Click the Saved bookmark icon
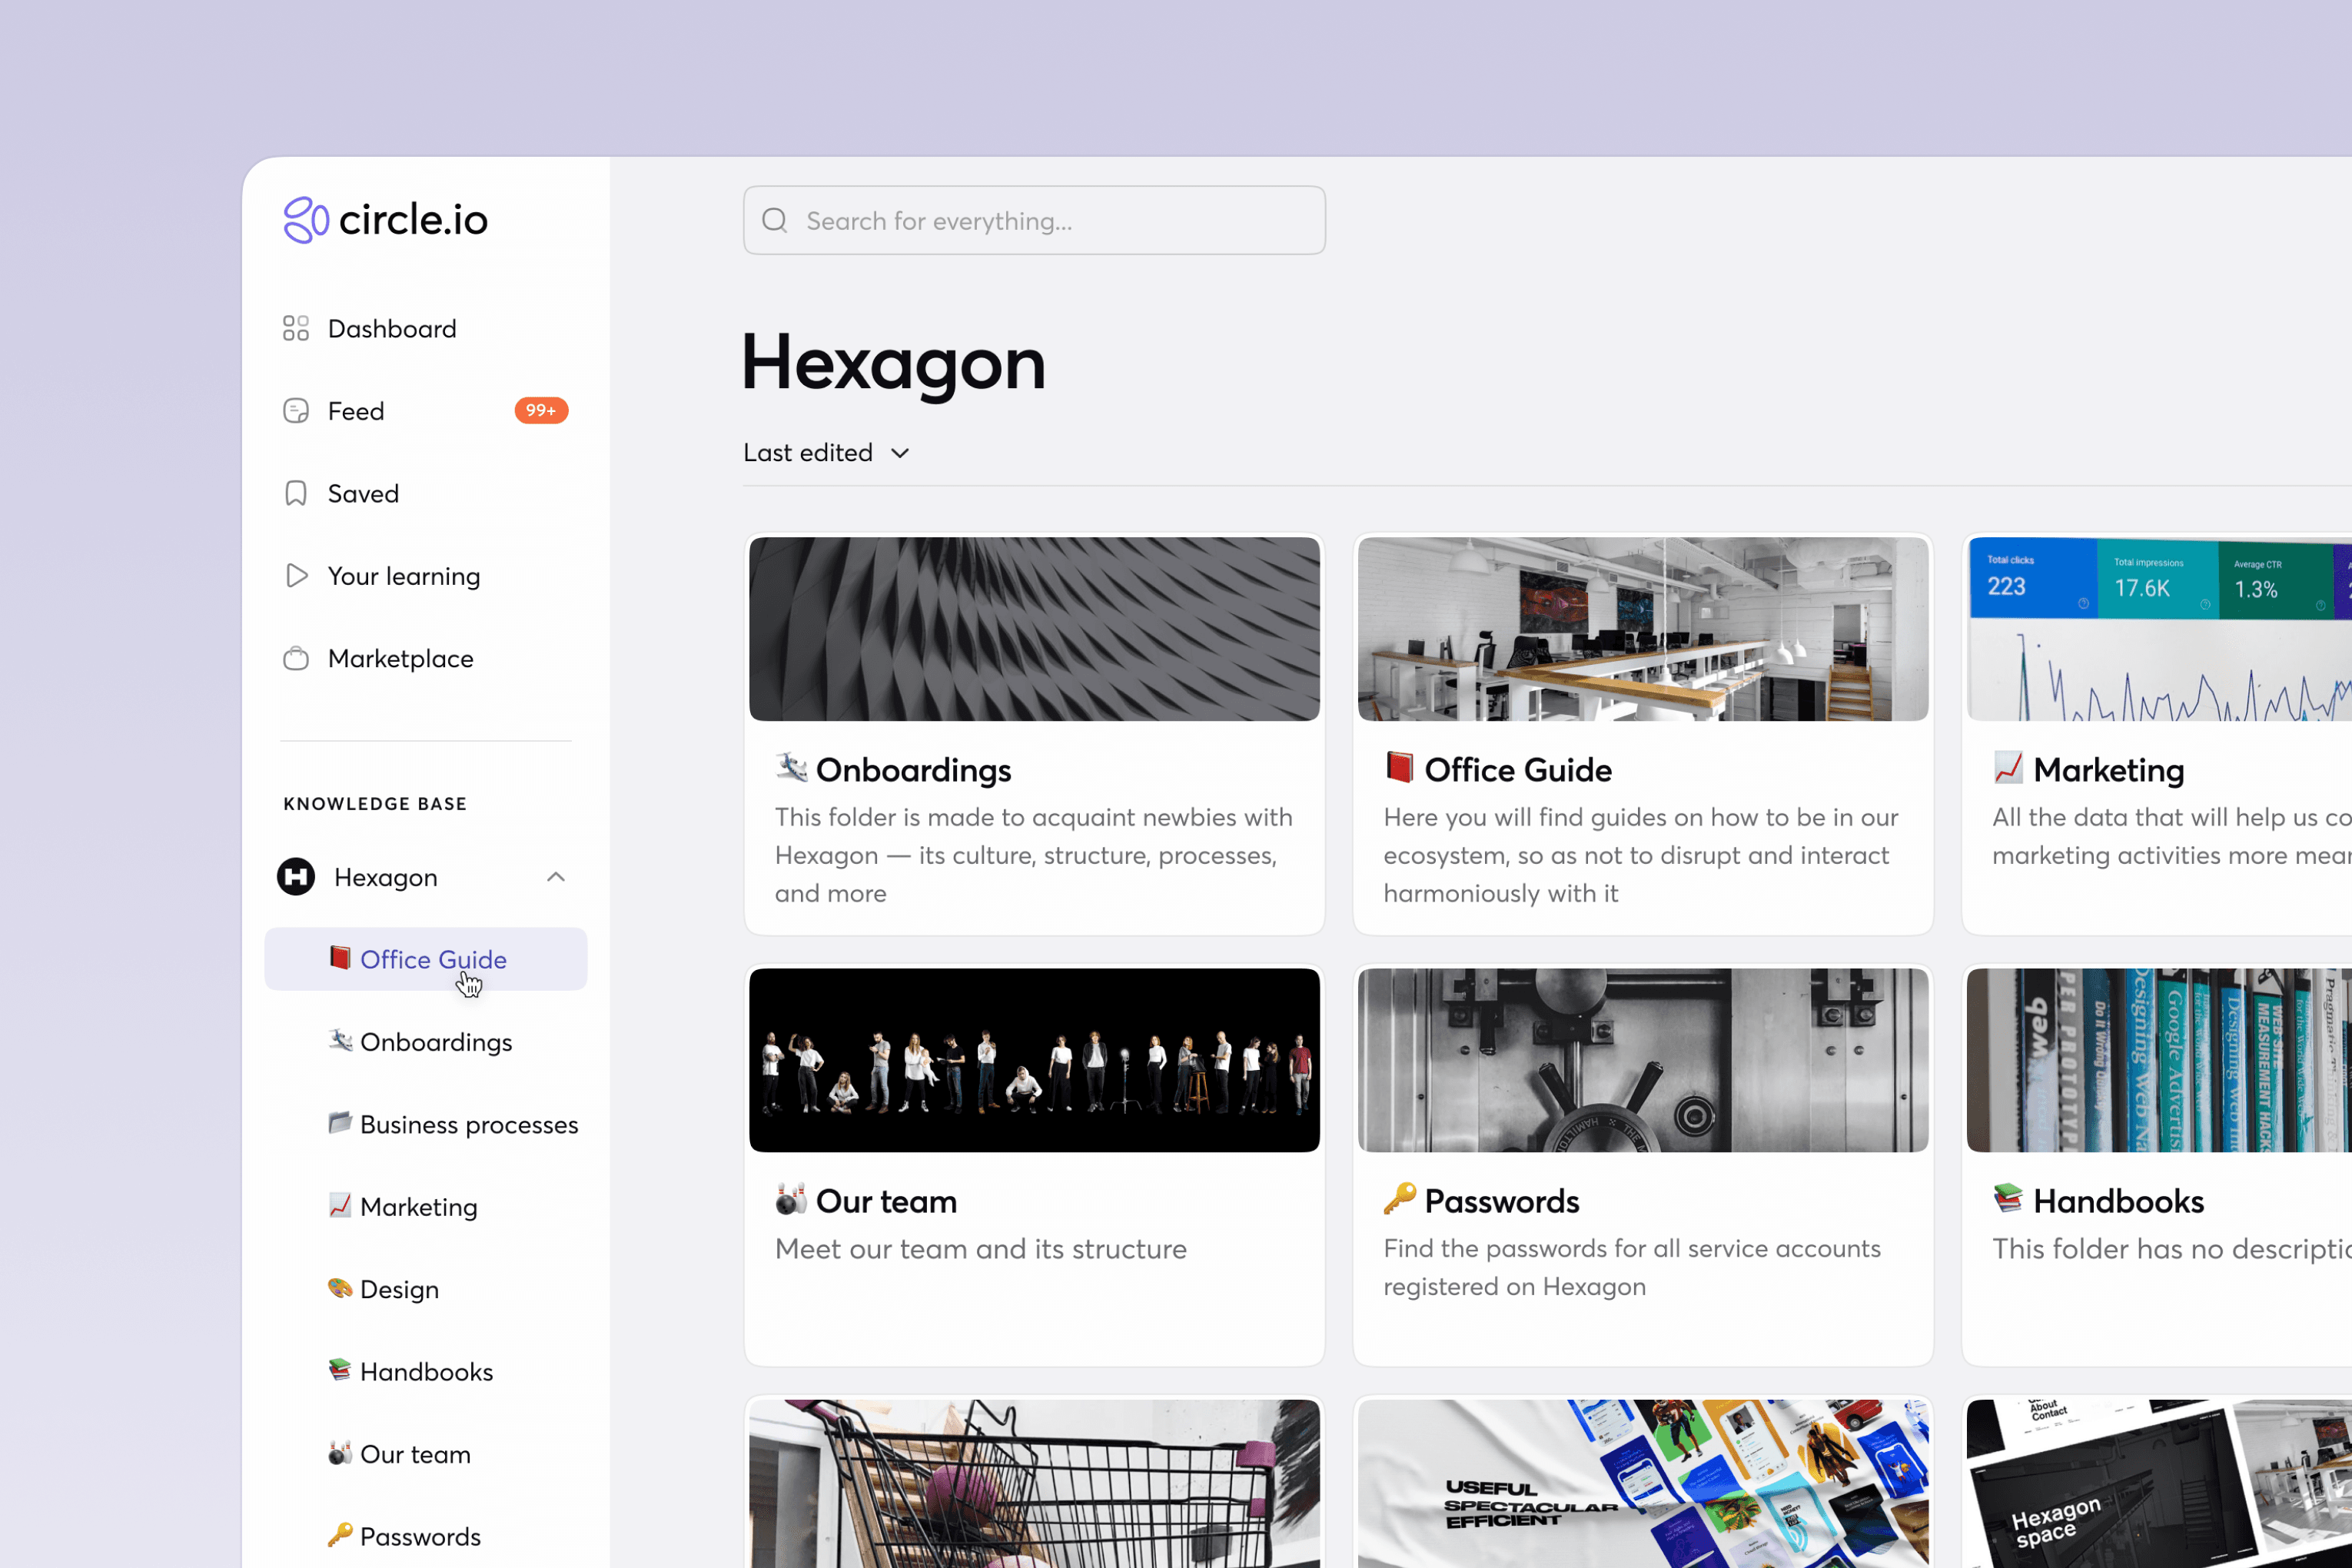The width and height of the screenshot is (2352, 1568). tap(296, 494)
